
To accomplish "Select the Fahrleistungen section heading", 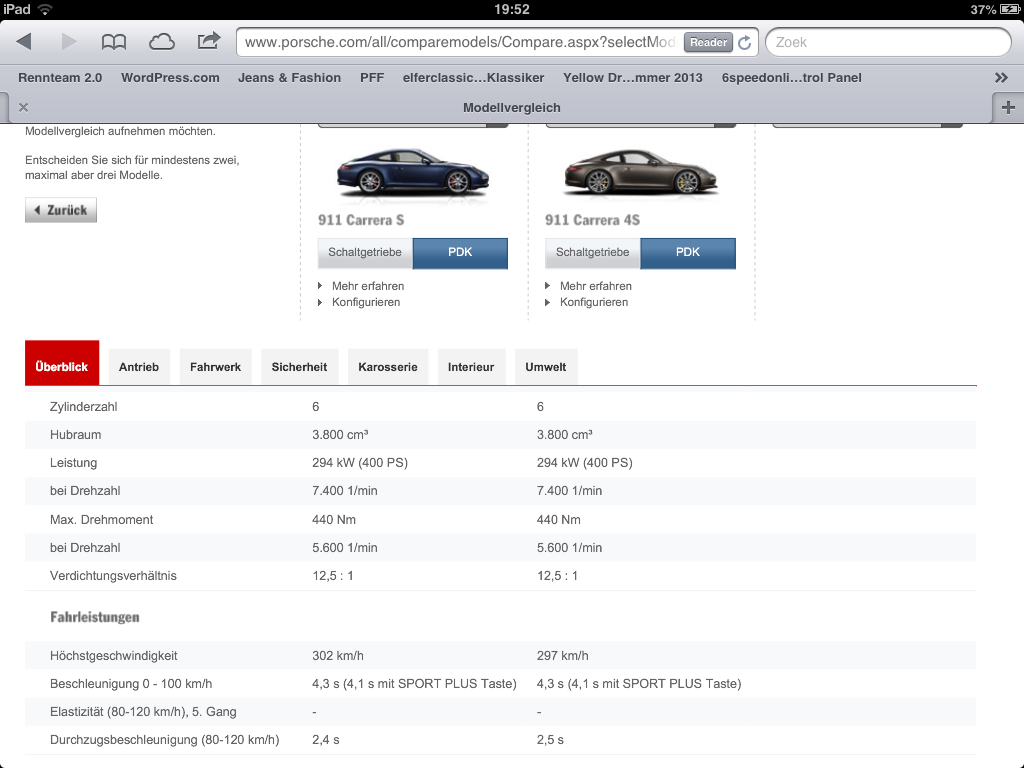I will tap(95, 617).
